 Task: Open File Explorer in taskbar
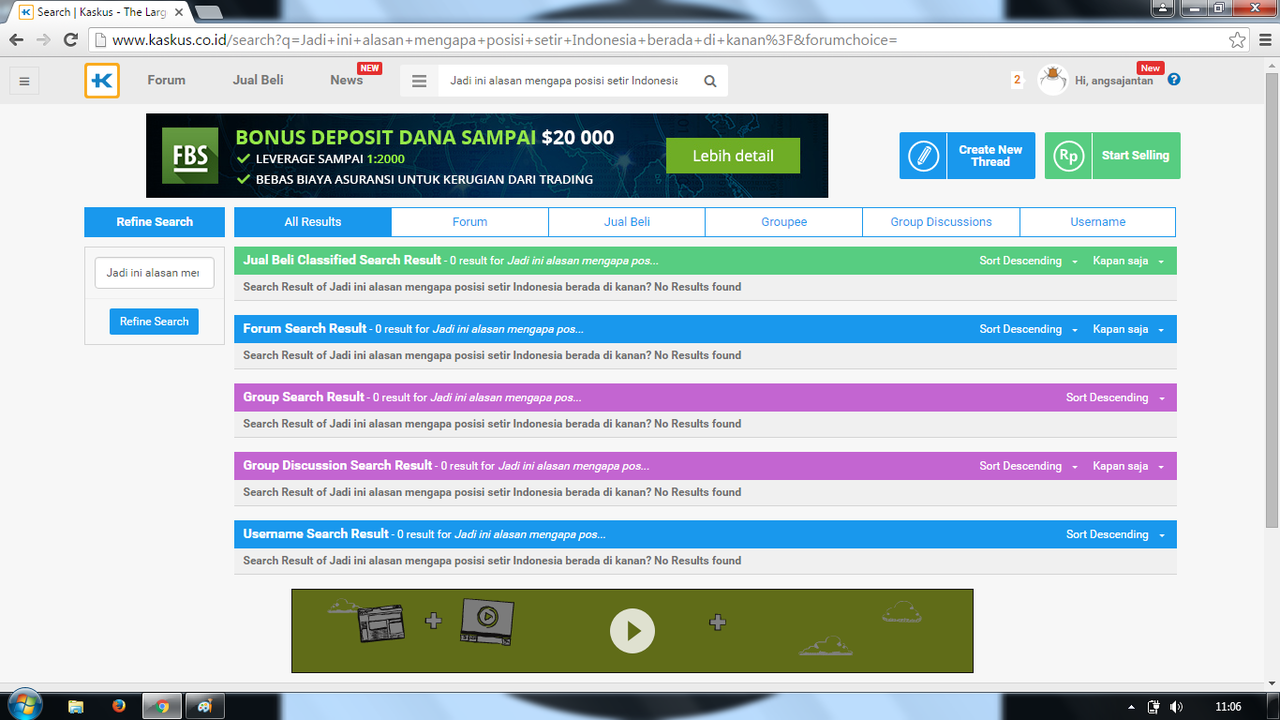(76, 706)
